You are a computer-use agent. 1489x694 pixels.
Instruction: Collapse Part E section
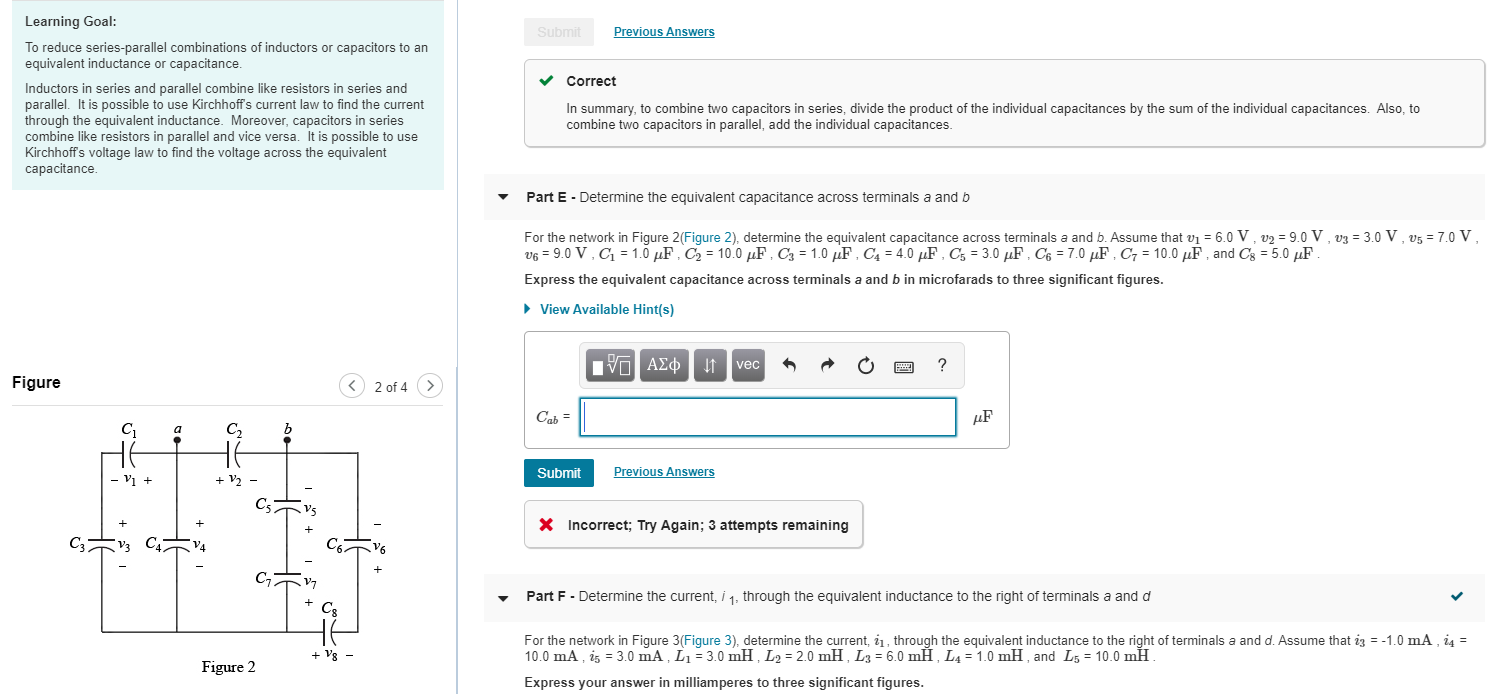tap(503, 197)
